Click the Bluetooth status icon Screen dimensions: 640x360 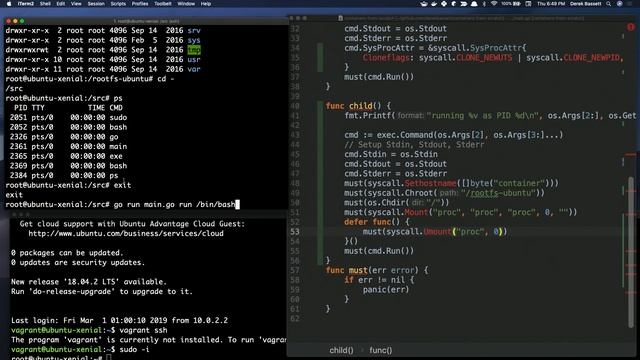(484, 4)
